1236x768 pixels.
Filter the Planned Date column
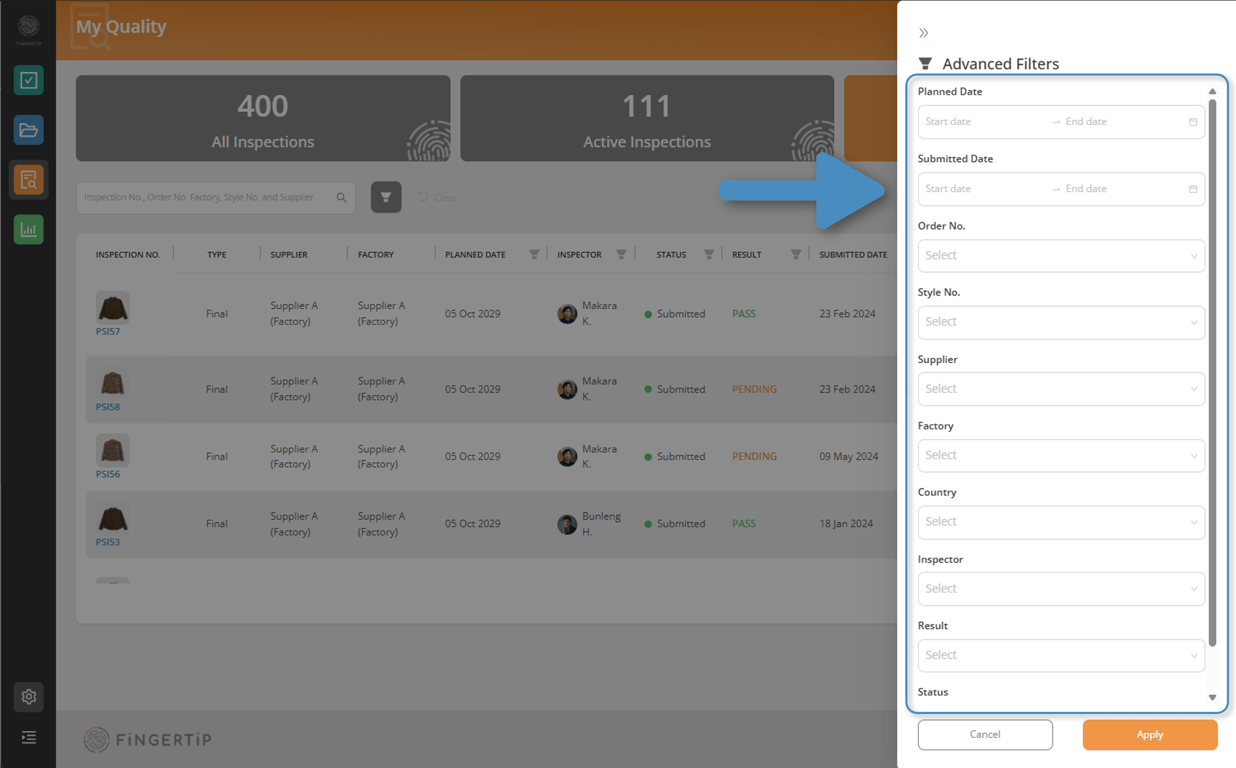click(x=534, y=255)
